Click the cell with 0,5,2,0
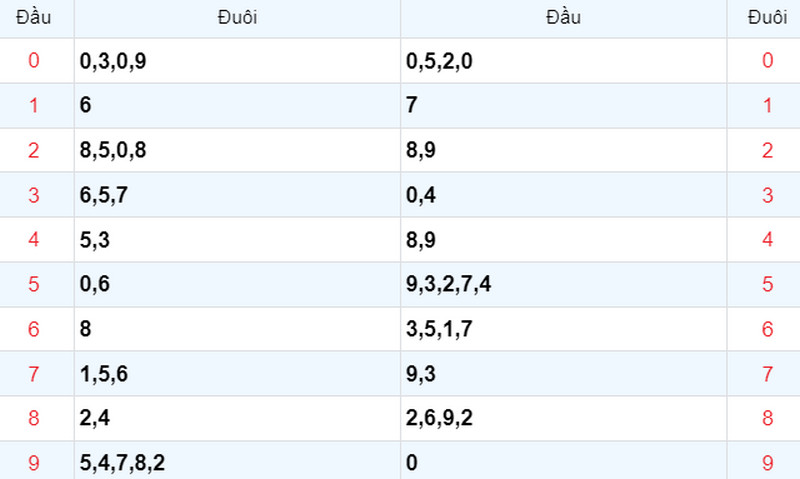Image resolution: width=800 pixels, height=479 pixels. (563, 61)
